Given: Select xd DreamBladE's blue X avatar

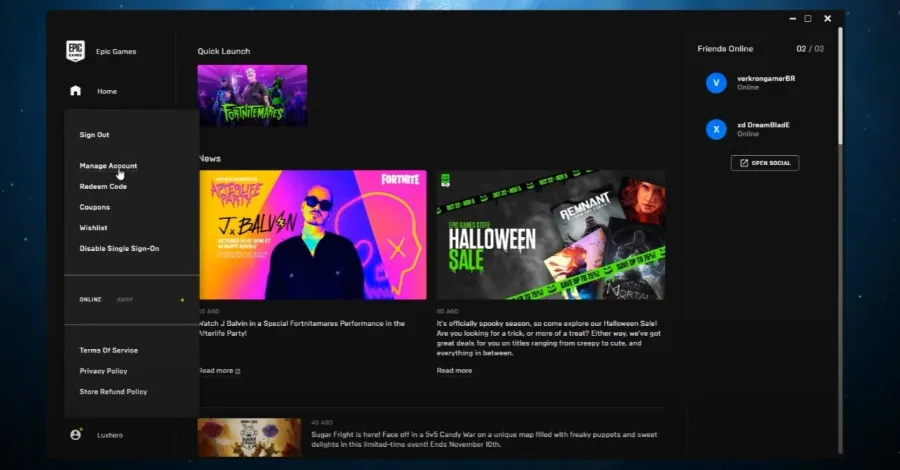Looking at the screenshot, I should pyautogui.click(x=716, y=129).
